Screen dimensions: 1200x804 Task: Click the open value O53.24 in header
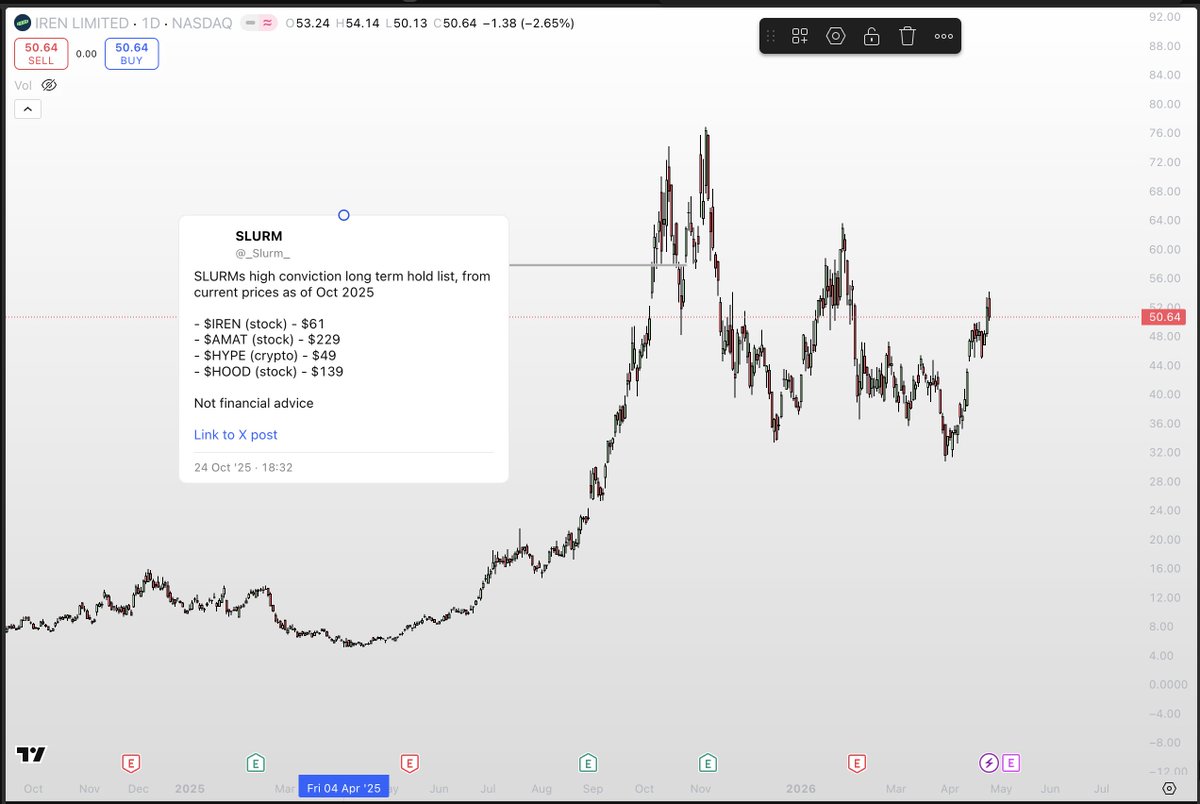click(x=306, y=23)
